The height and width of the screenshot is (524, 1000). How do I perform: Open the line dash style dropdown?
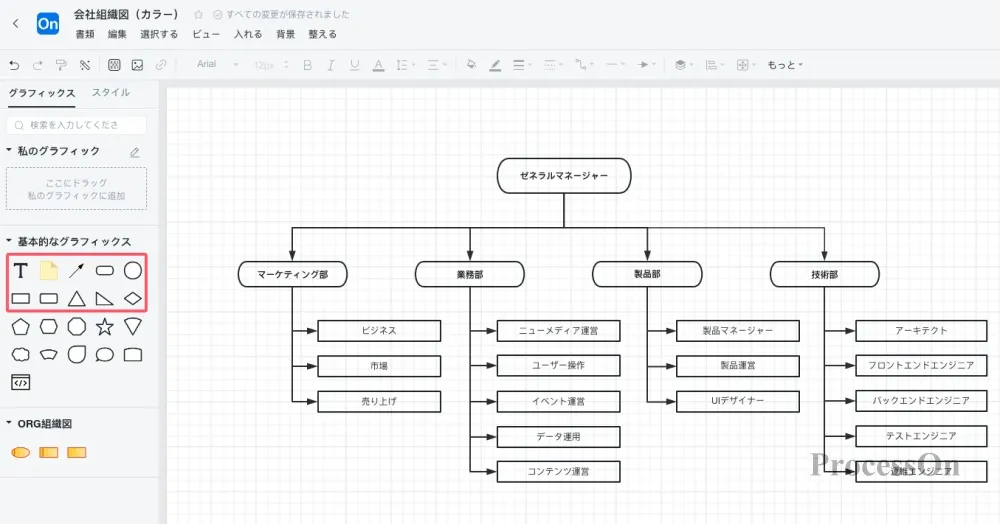(x=553, y=65)
